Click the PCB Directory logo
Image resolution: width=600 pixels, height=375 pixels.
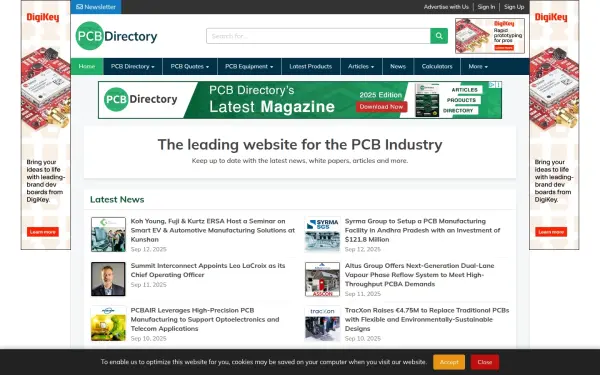[116, 36]
